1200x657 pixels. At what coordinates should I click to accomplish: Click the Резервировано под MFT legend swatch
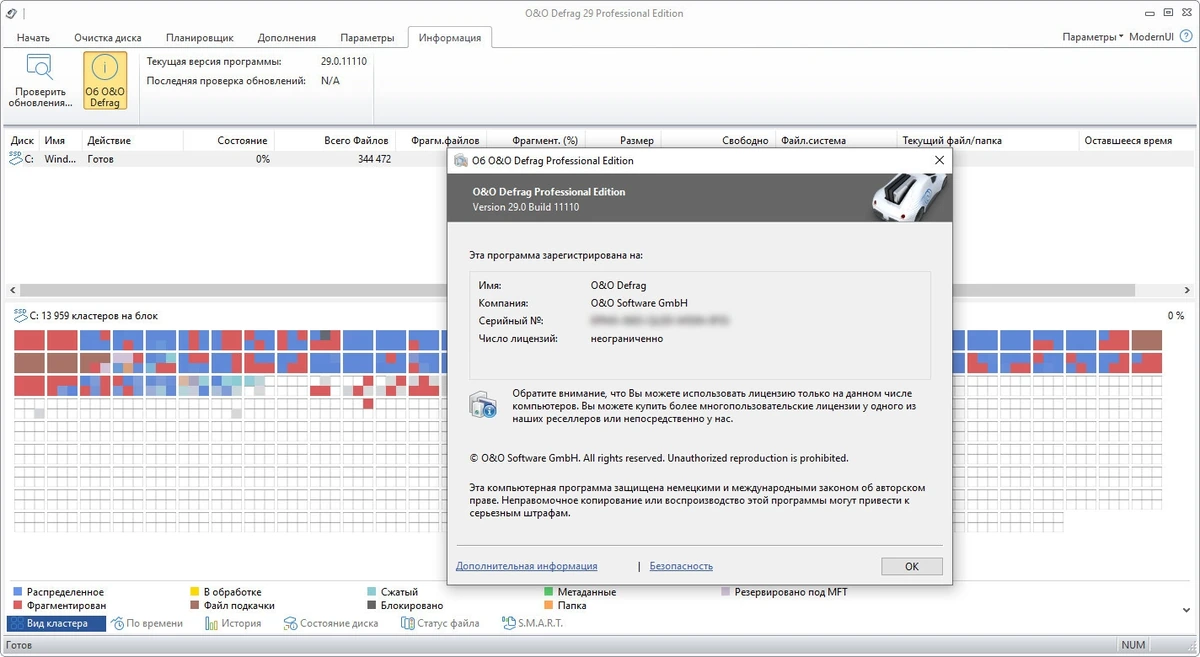click(725, 592)
